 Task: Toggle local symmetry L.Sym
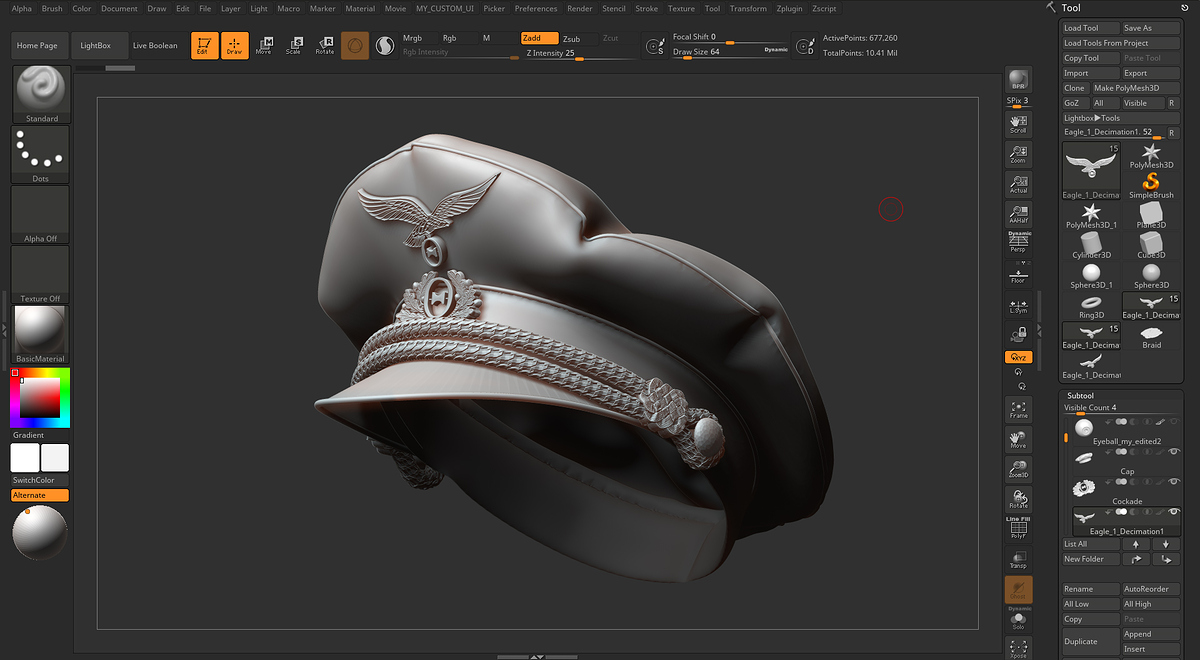(1018, 303)
